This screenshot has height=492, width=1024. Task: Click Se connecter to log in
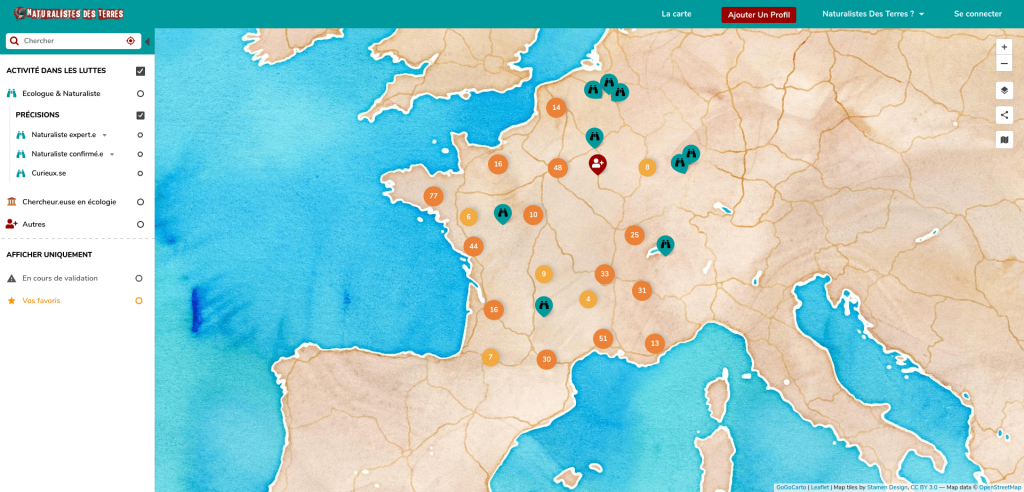point(977,14)
